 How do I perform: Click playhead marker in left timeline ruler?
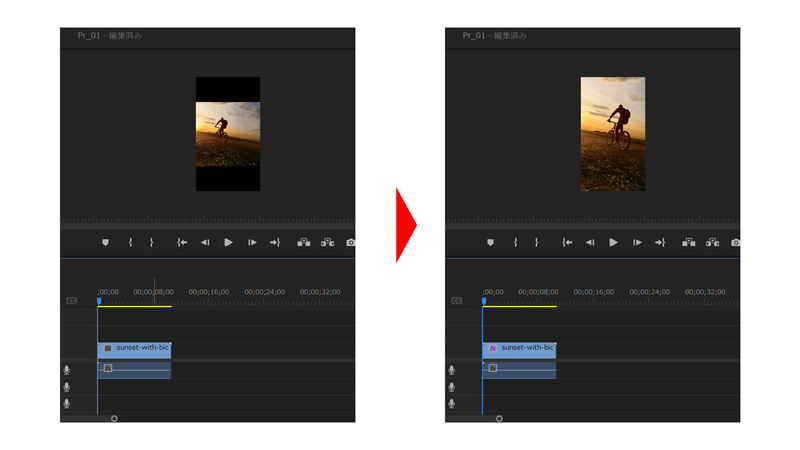[99, 302]
